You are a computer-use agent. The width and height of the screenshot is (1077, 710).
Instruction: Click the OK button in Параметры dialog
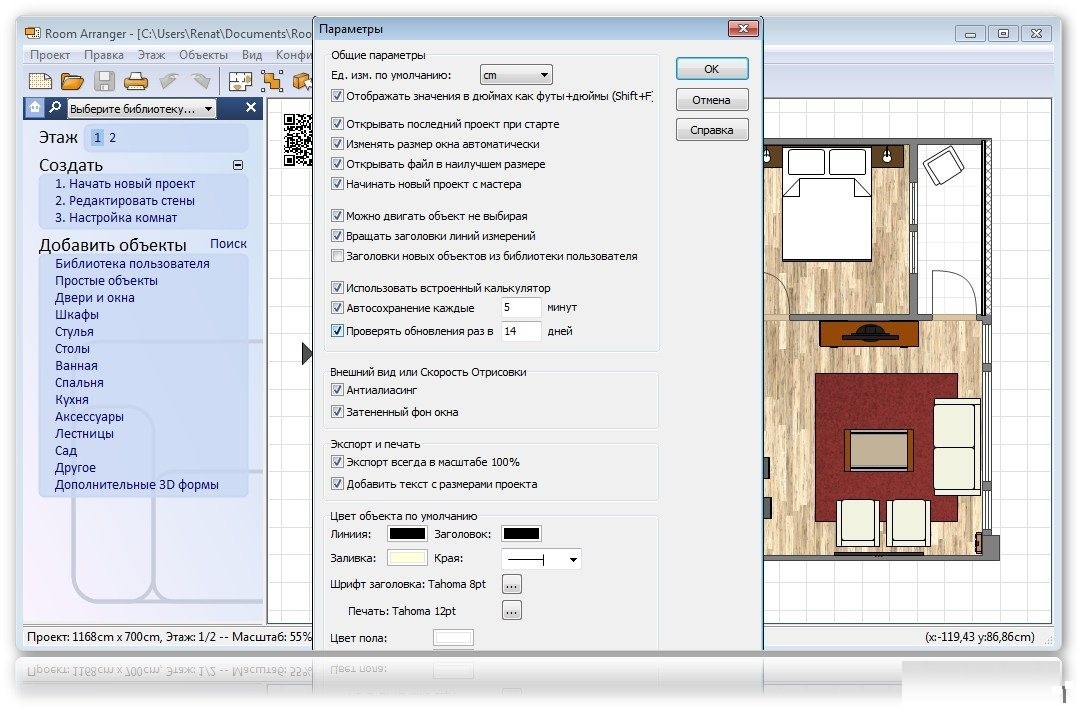coord(711,69)
